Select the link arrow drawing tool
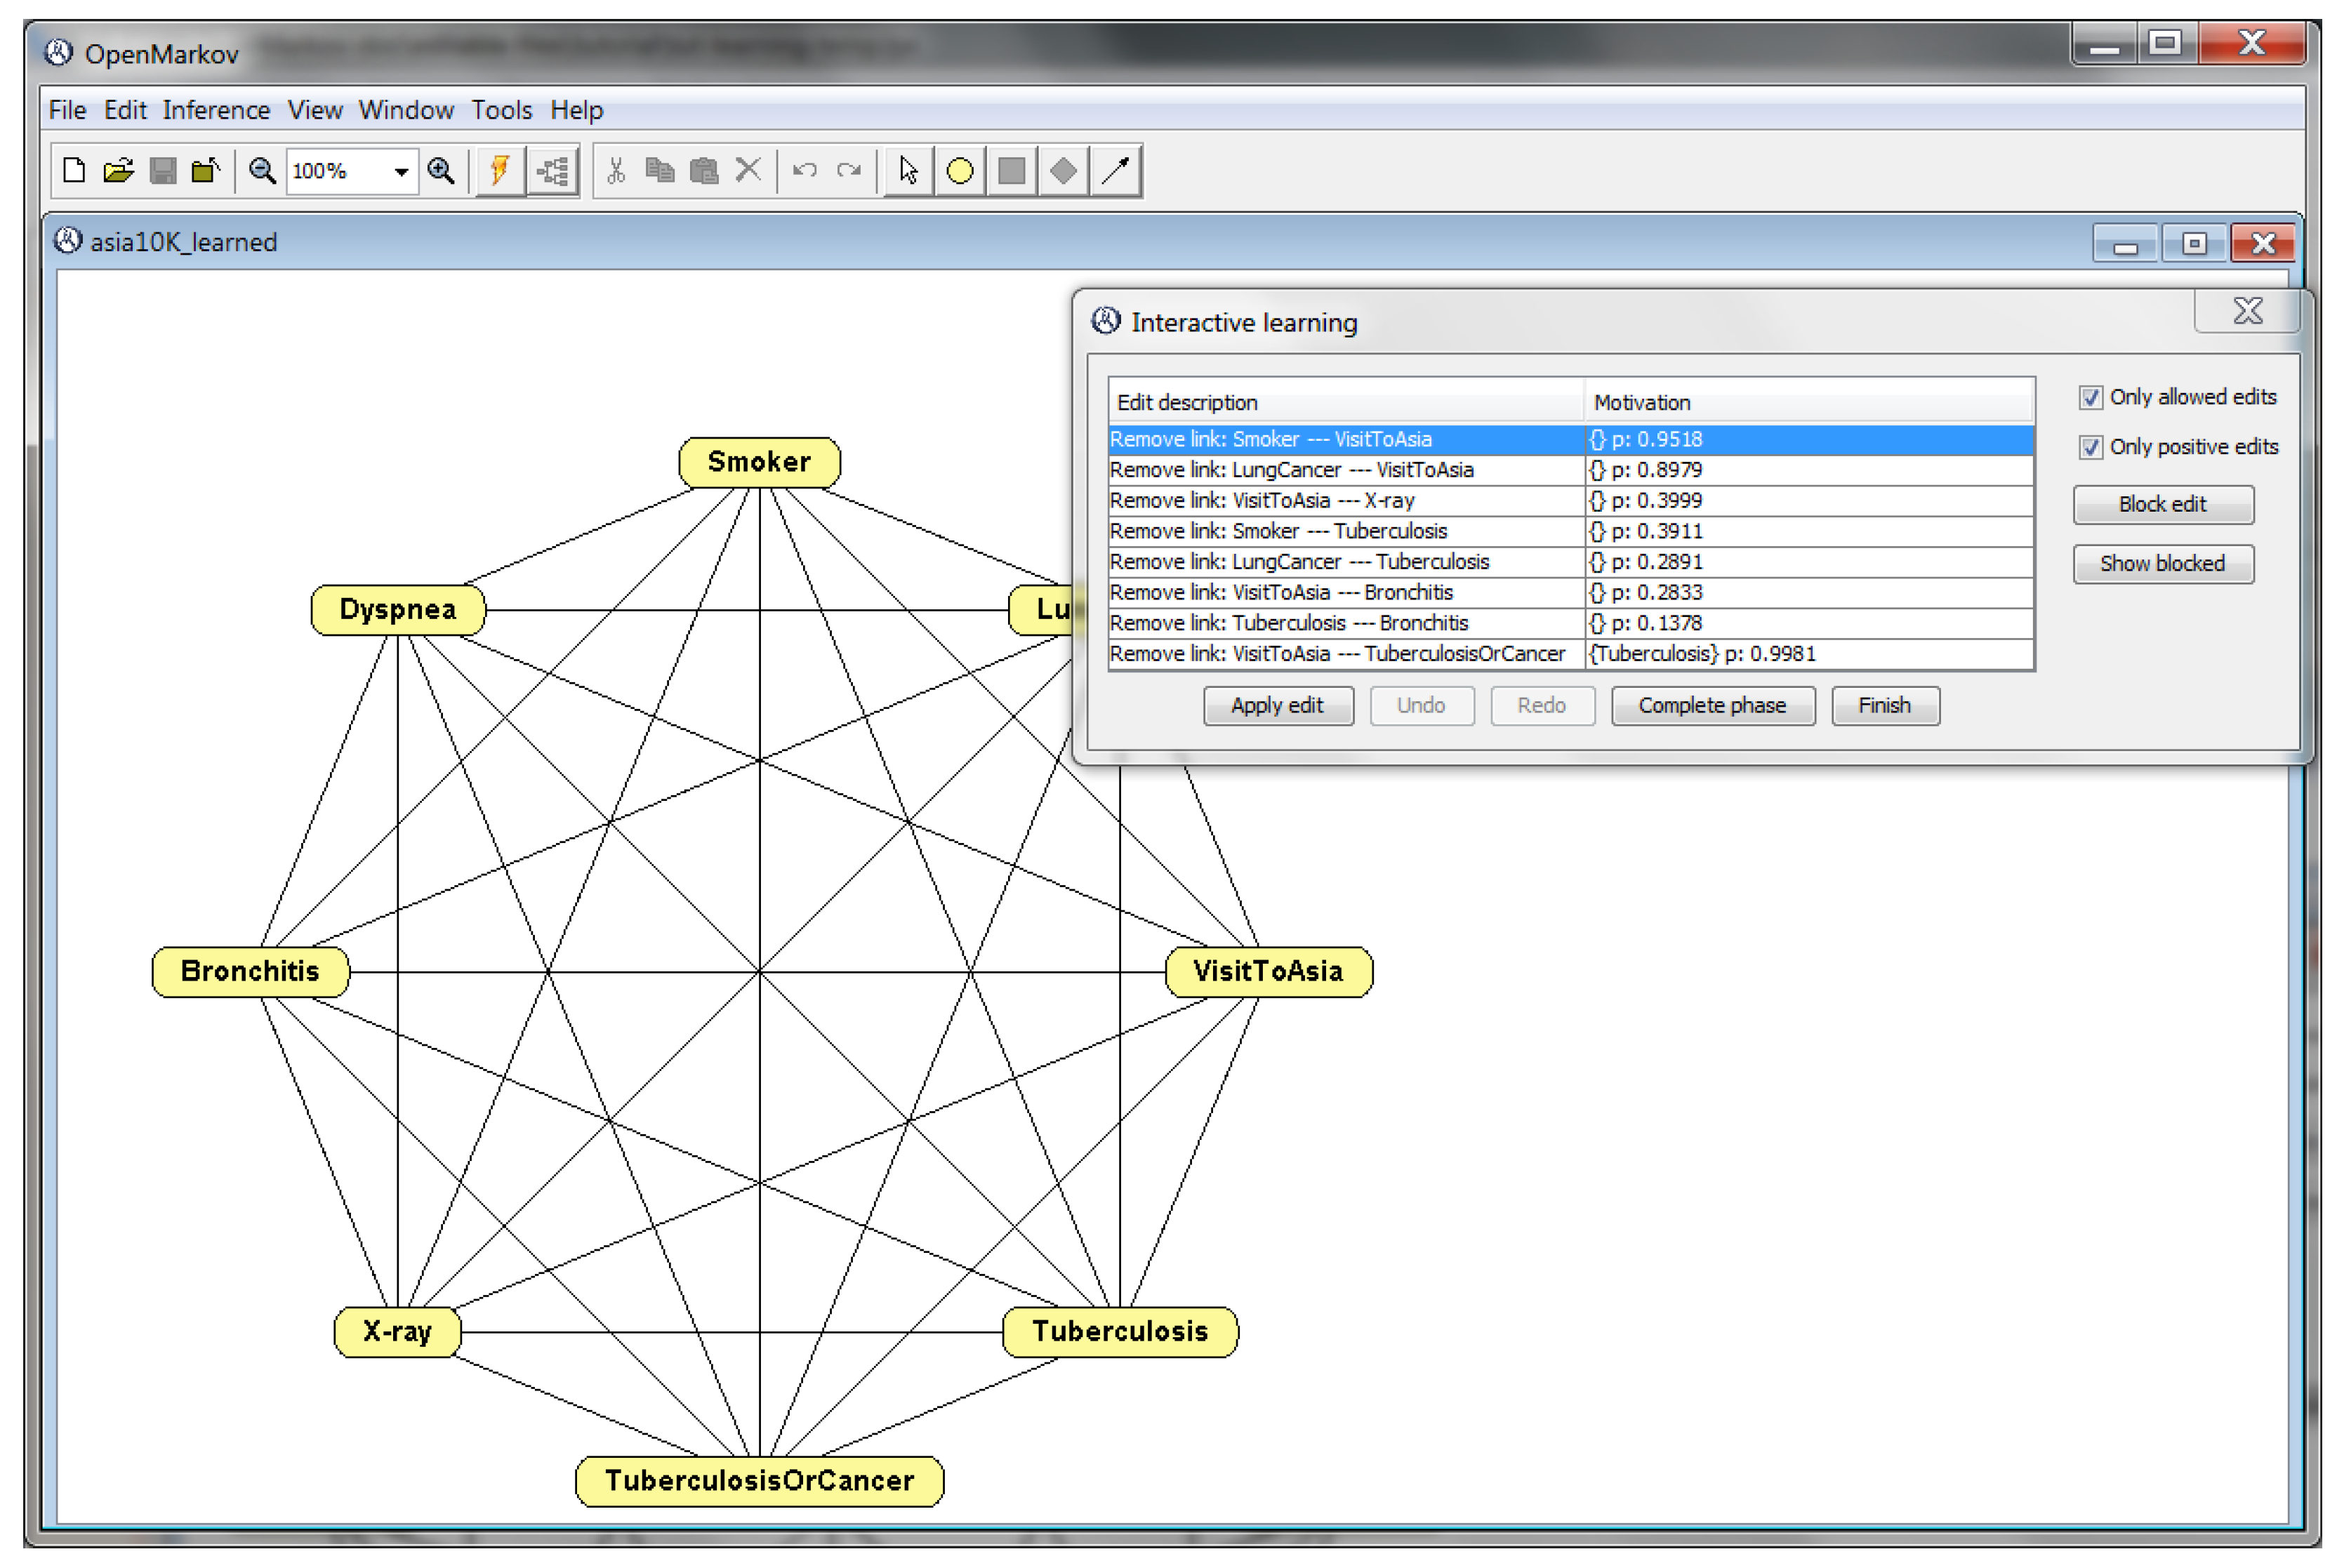Viewport: 2337px width, 1568px height. (x=1115, y=171)
